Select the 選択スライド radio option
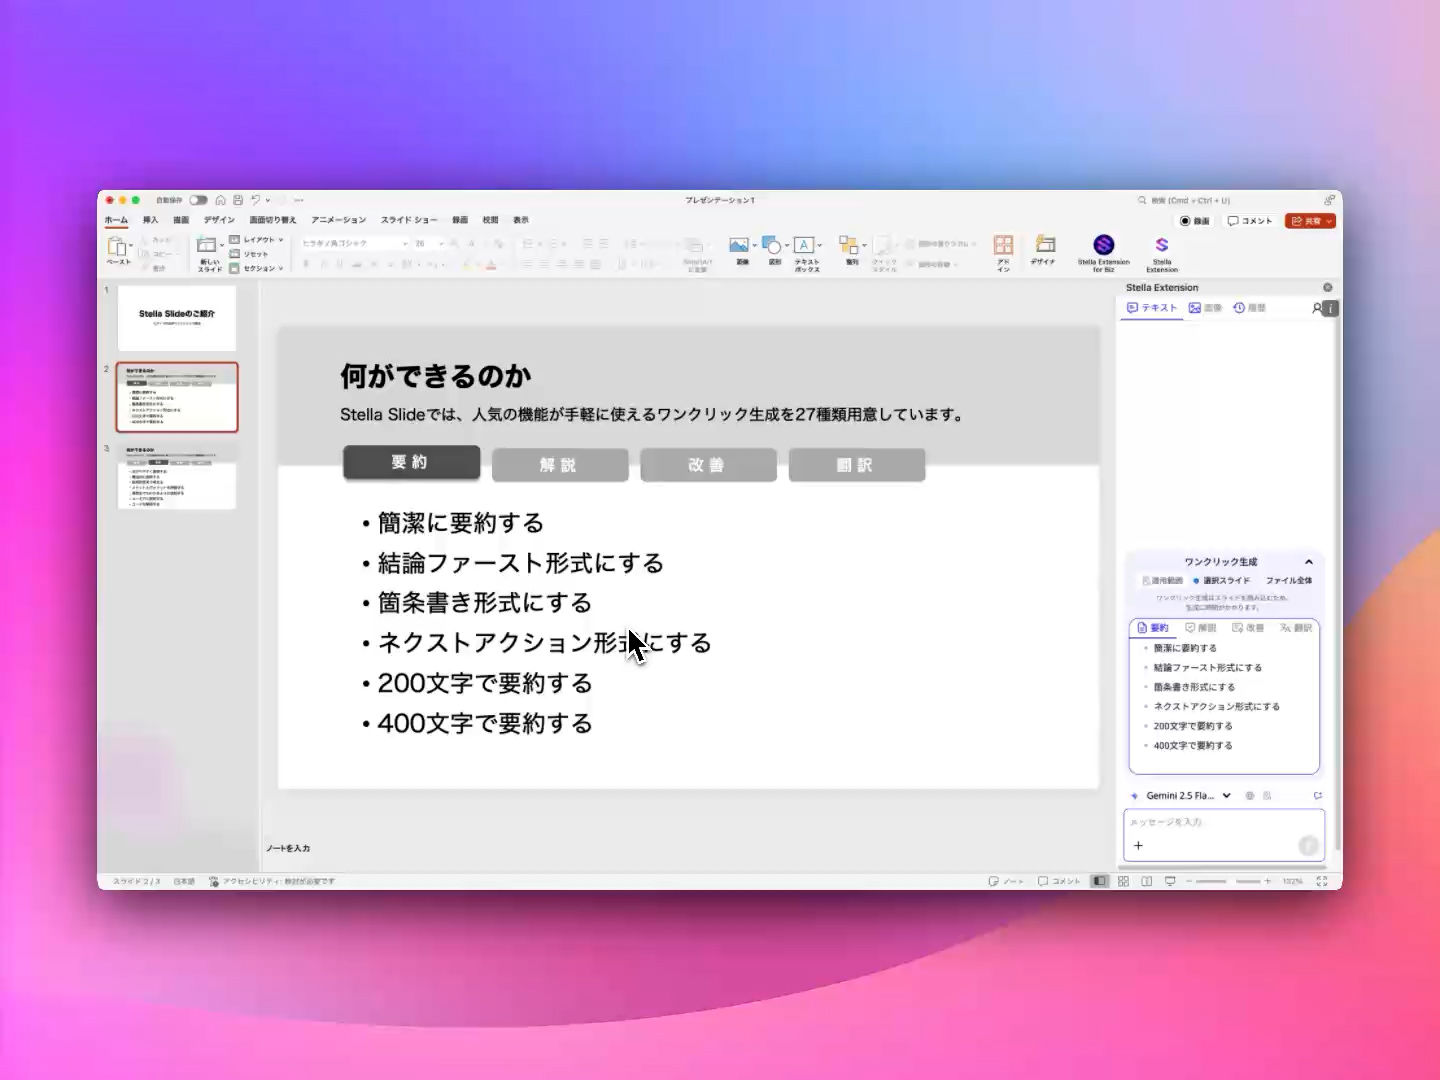This screenshot has height=1080, width=1440. pyautogui.click(x=1221, y=580)
